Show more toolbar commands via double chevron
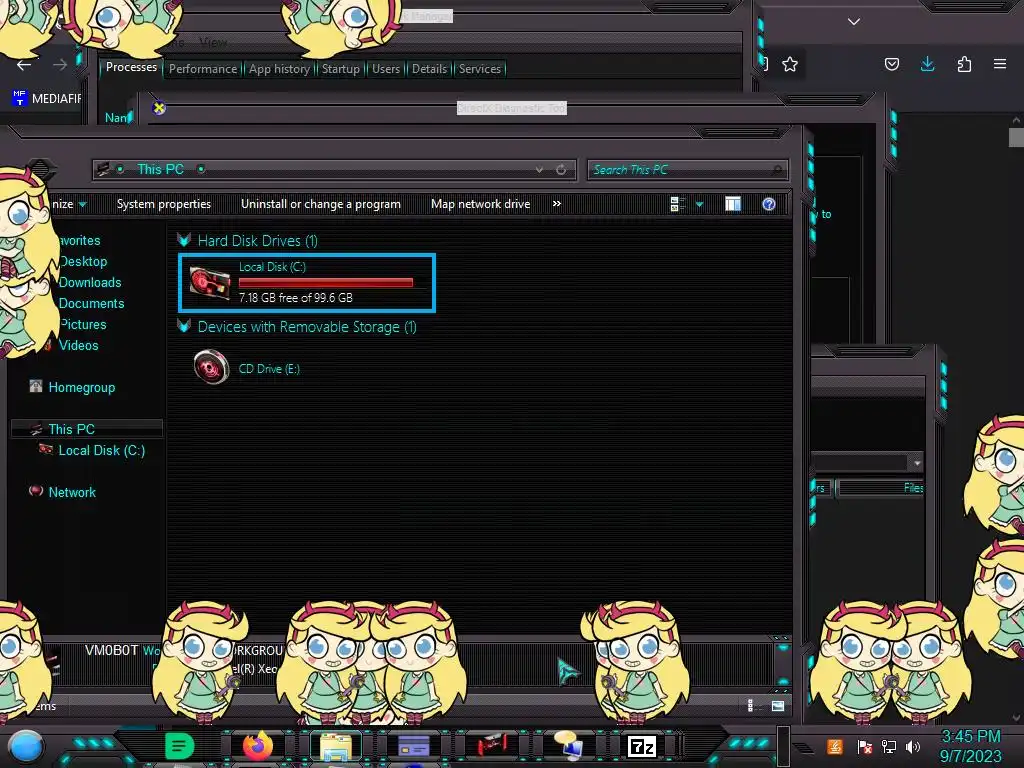 tap(556, 204)
